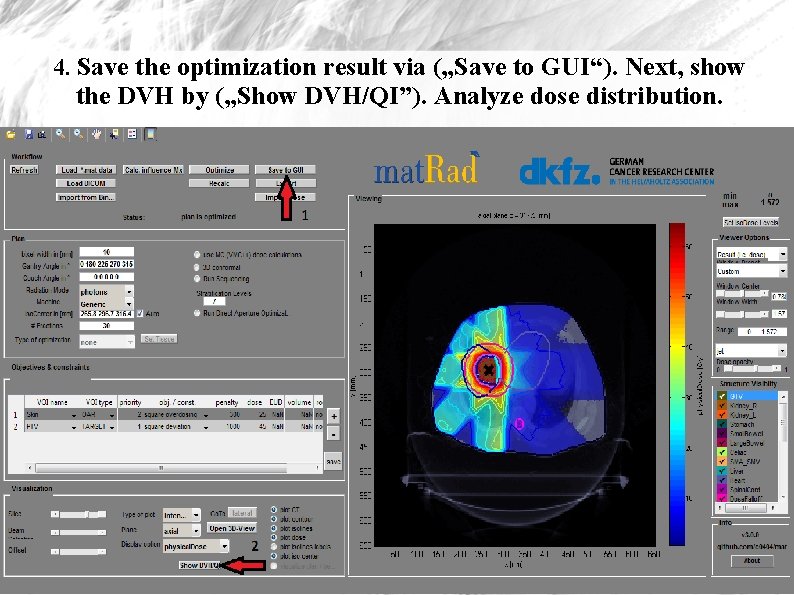This screenshot has width=794, height=595.
Task: Click the Slice slider in Visualization panel
Action: (x=78, y=514)
